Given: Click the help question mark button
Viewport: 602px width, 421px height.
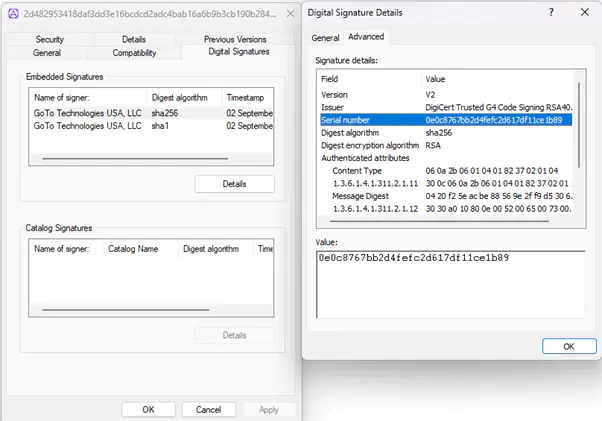Looking at the screenshot, I should (x=549, y=12).
